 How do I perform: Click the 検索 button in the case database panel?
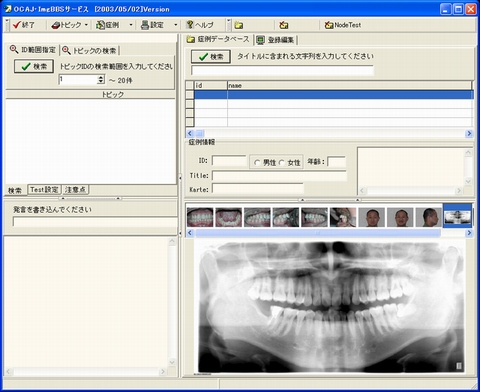pyautogui.click(x=211, y=57)
